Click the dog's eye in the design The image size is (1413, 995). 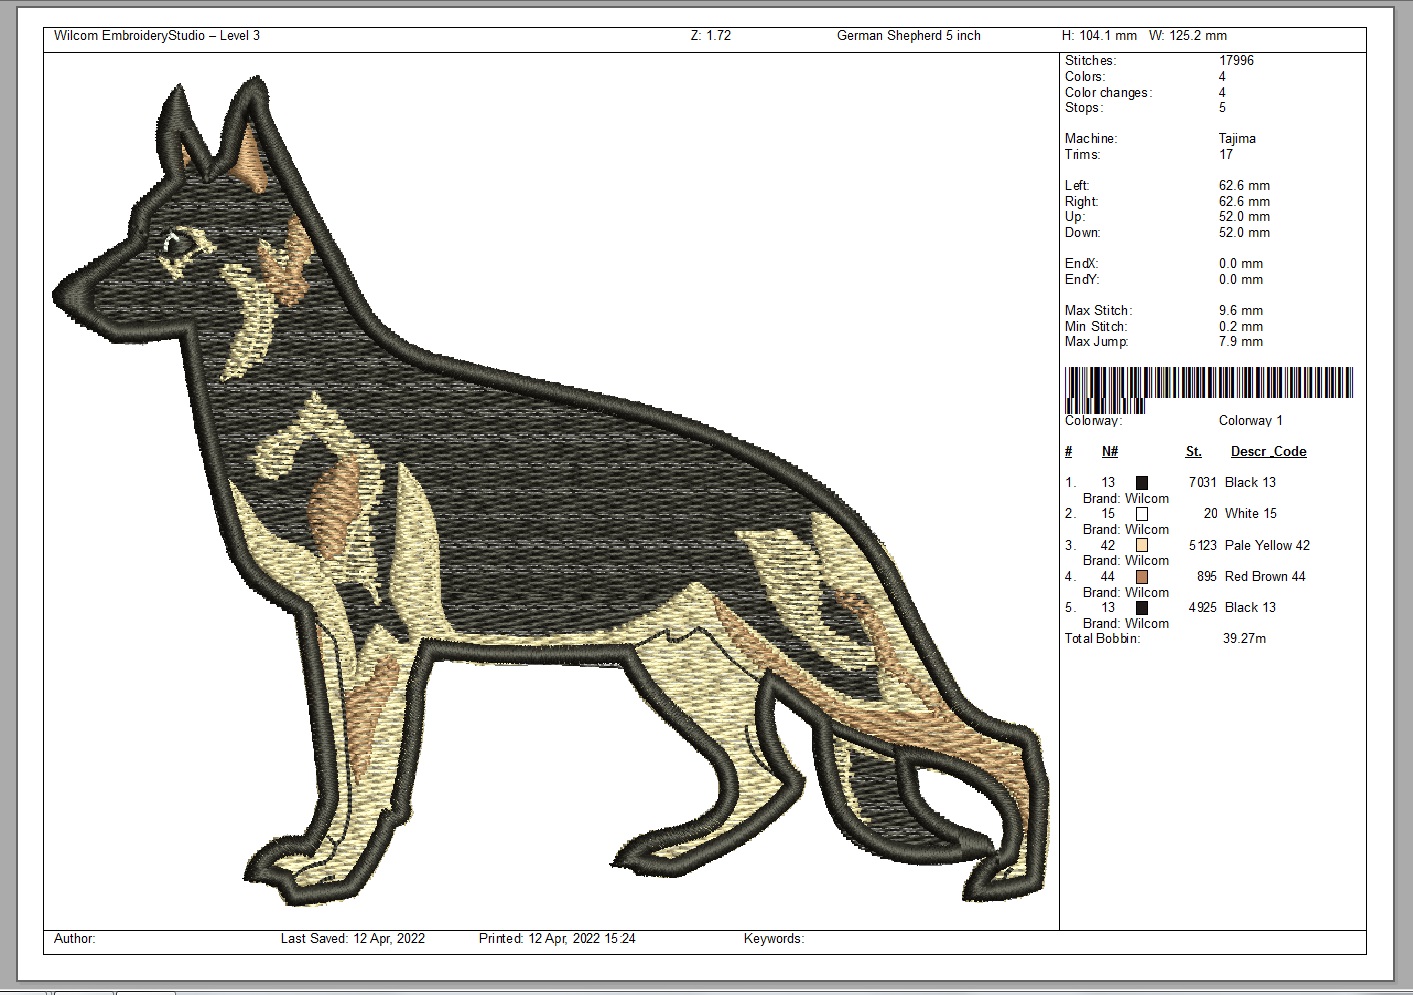[177, 241]
